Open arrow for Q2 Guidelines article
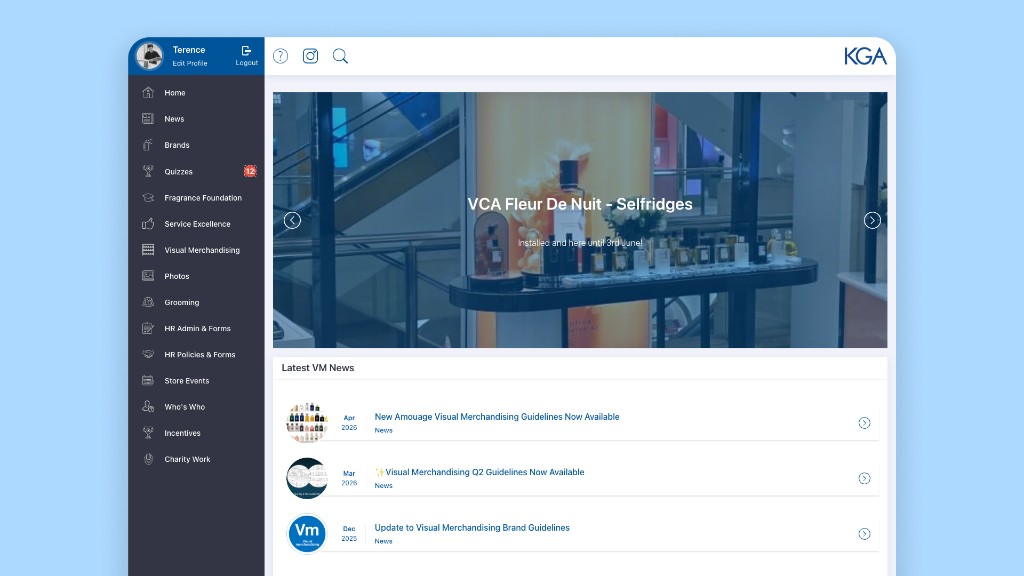This screenshot has width=1024, height=576. point(864,479)
